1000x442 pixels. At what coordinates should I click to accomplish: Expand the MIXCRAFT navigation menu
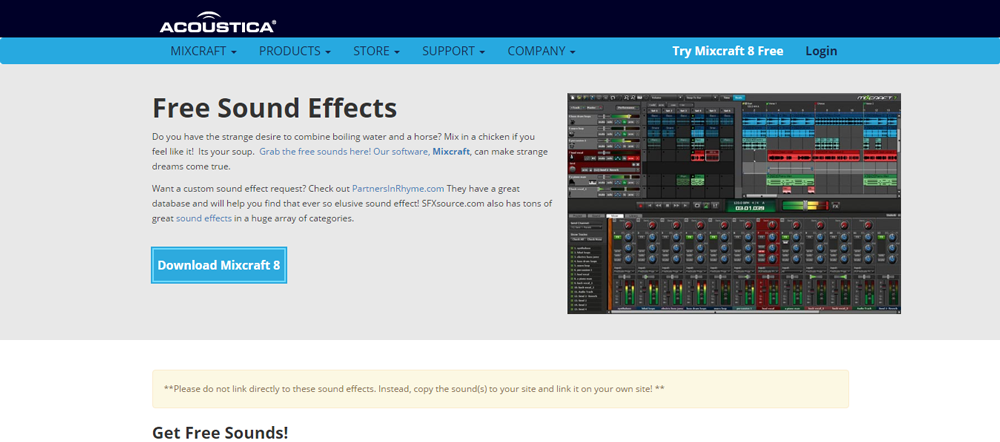click(x=203, y=51)
